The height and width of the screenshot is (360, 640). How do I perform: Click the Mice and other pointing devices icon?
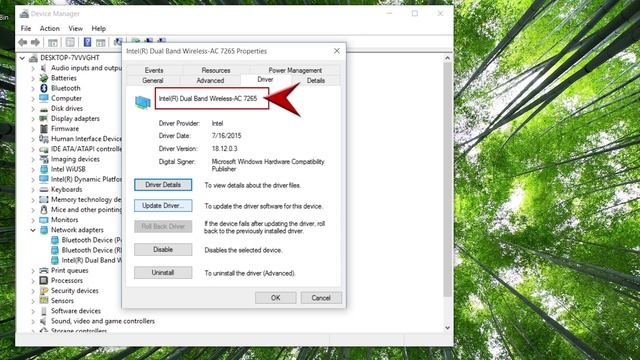[x=44, y=209]
